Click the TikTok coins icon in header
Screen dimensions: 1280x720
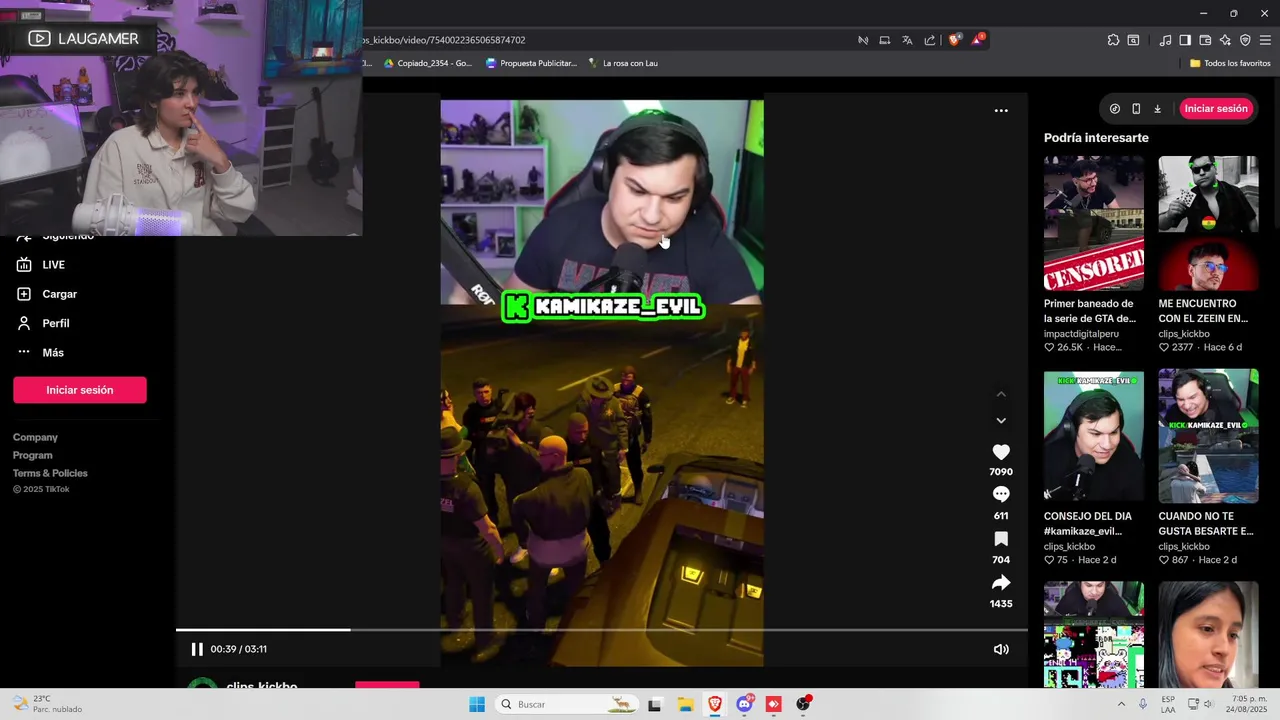point(1115,108)
